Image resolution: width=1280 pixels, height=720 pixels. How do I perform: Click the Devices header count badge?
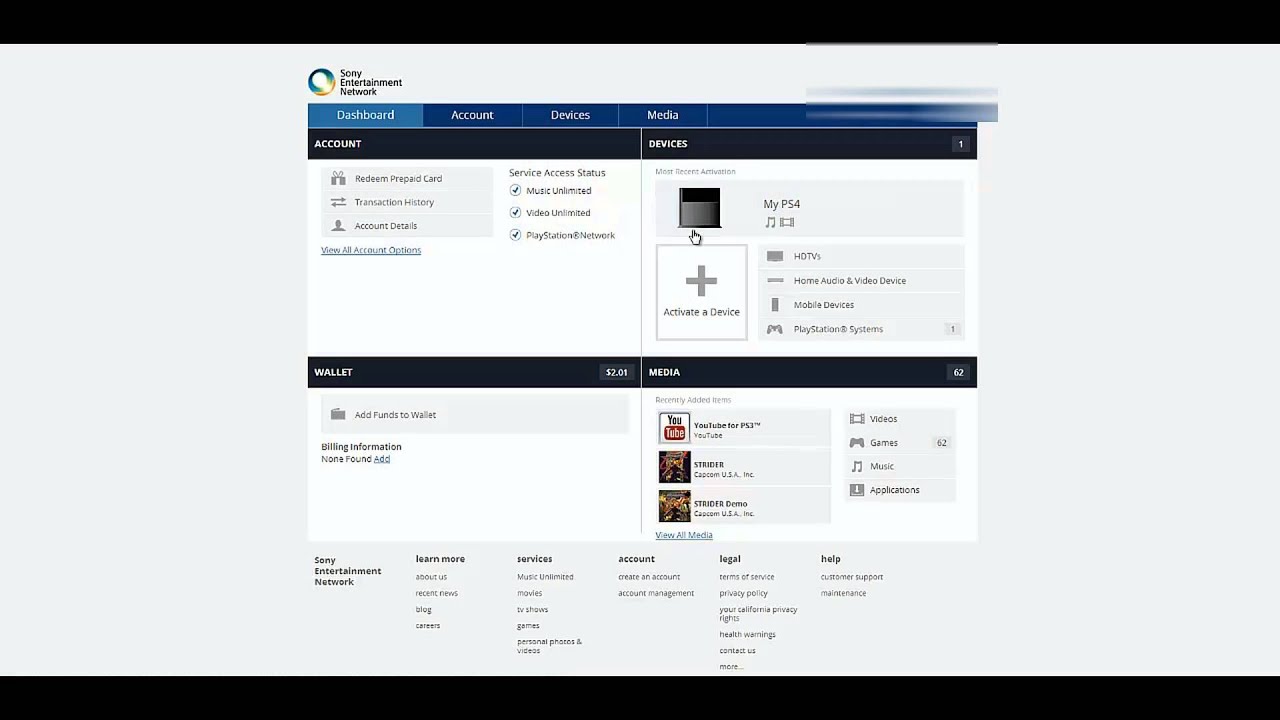[960, 144]
